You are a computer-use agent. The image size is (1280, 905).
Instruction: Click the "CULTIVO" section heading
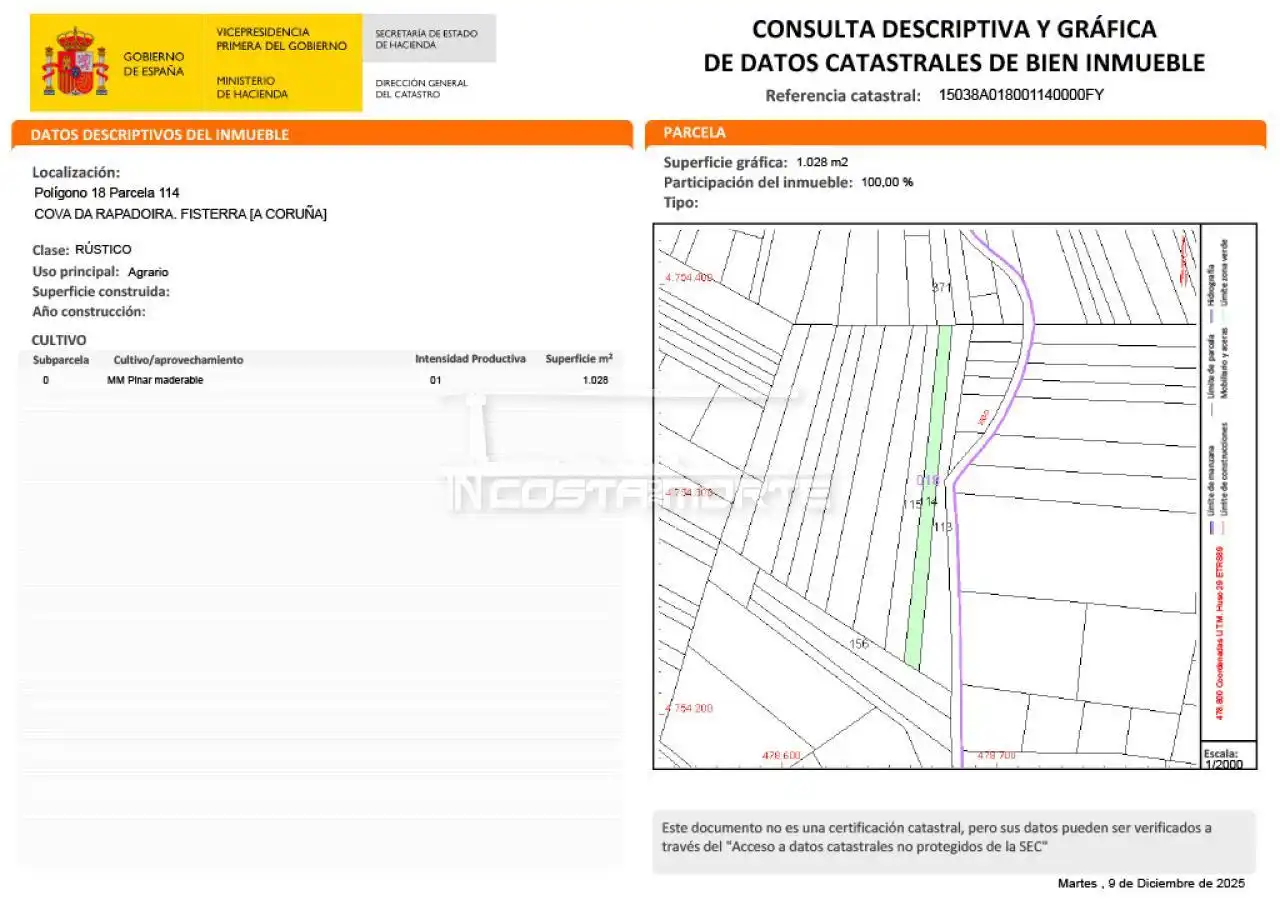pyautogui.click(x=59, y=340)
